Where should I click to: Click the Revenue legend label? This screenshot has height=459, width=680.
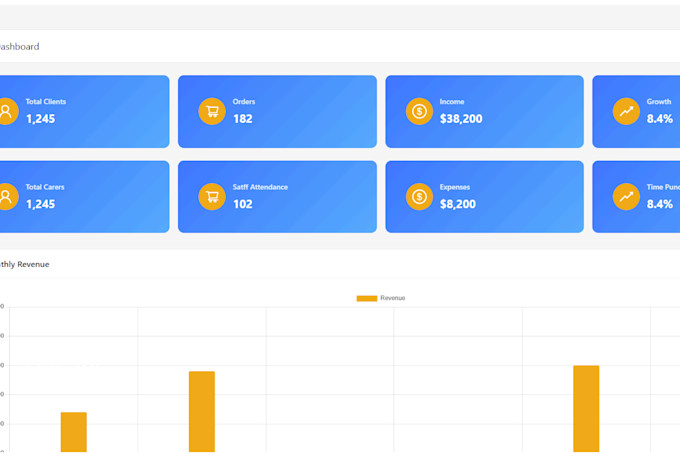(393, 298)
